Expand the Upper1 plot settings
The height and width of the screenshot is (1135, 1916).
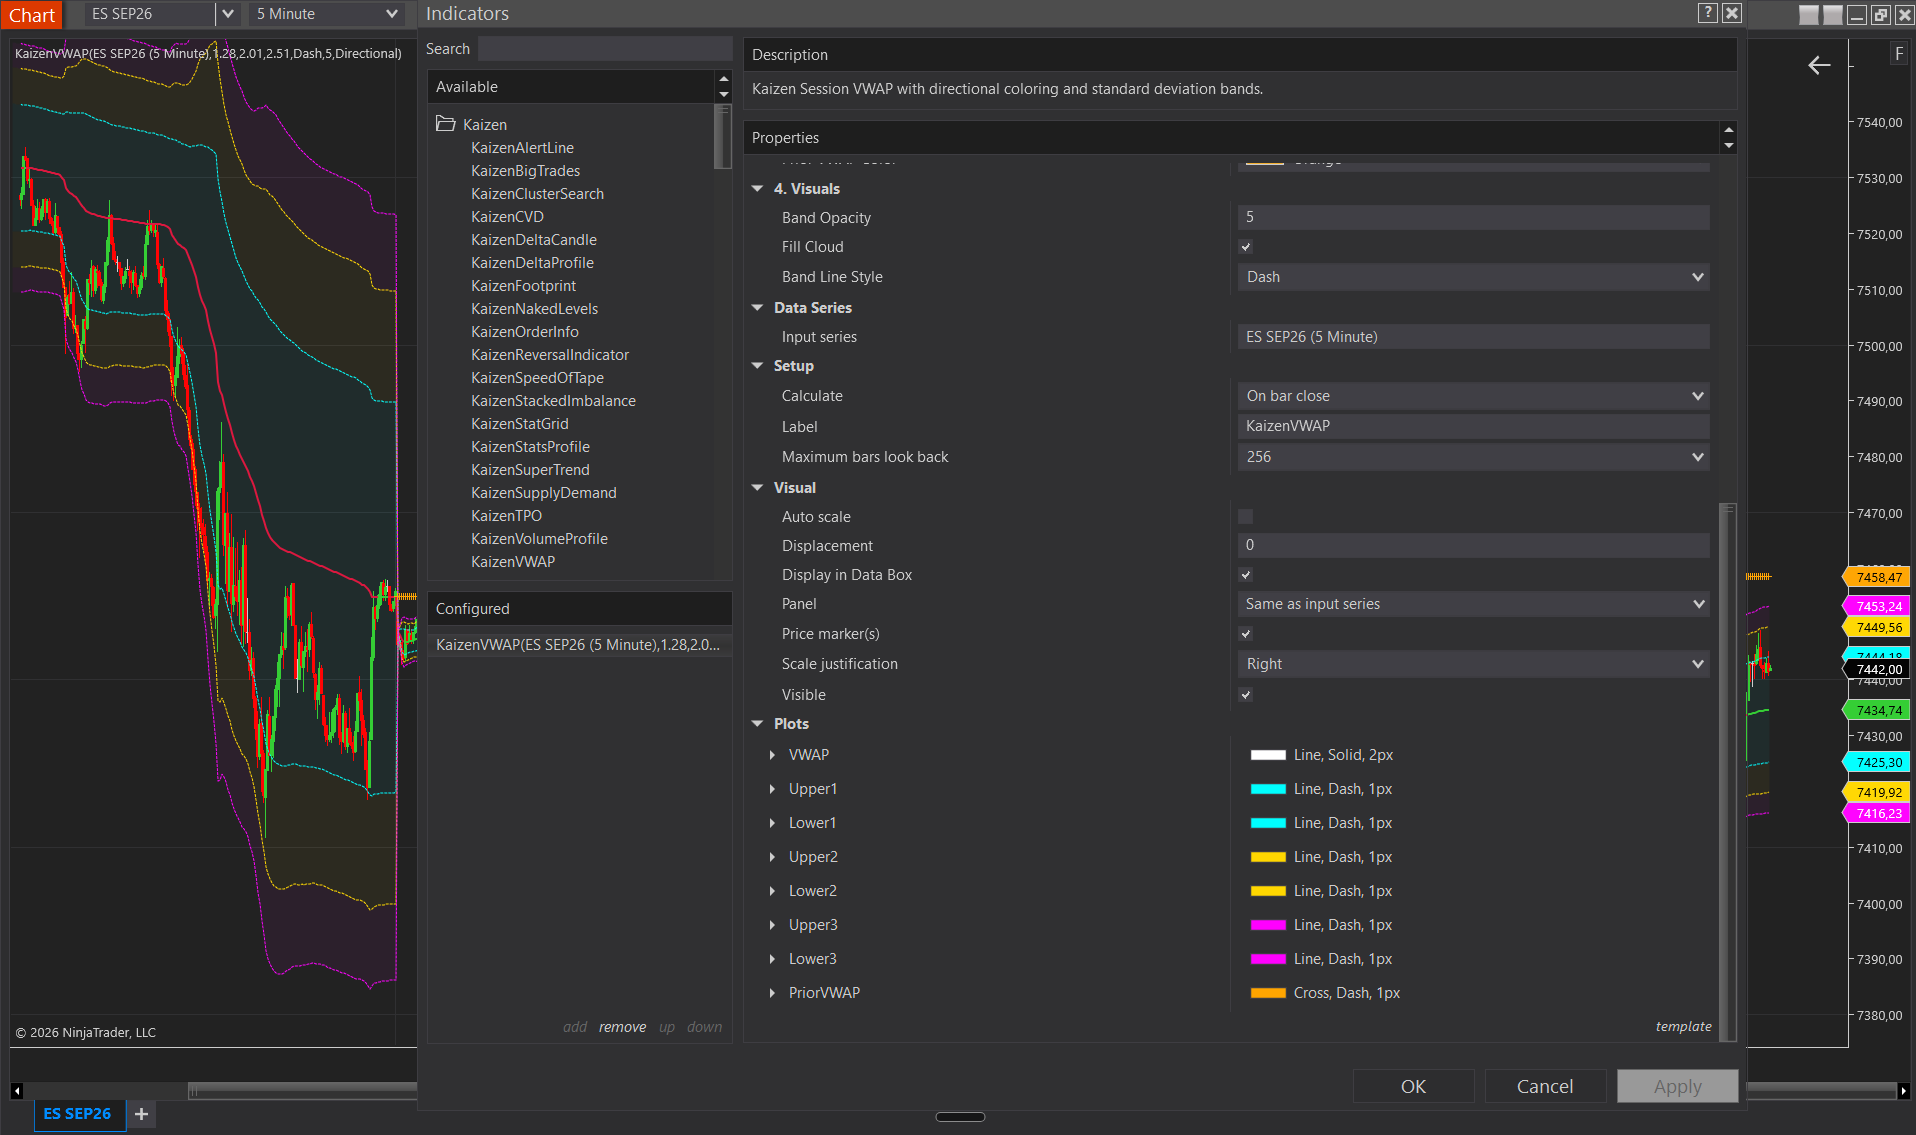772,789
